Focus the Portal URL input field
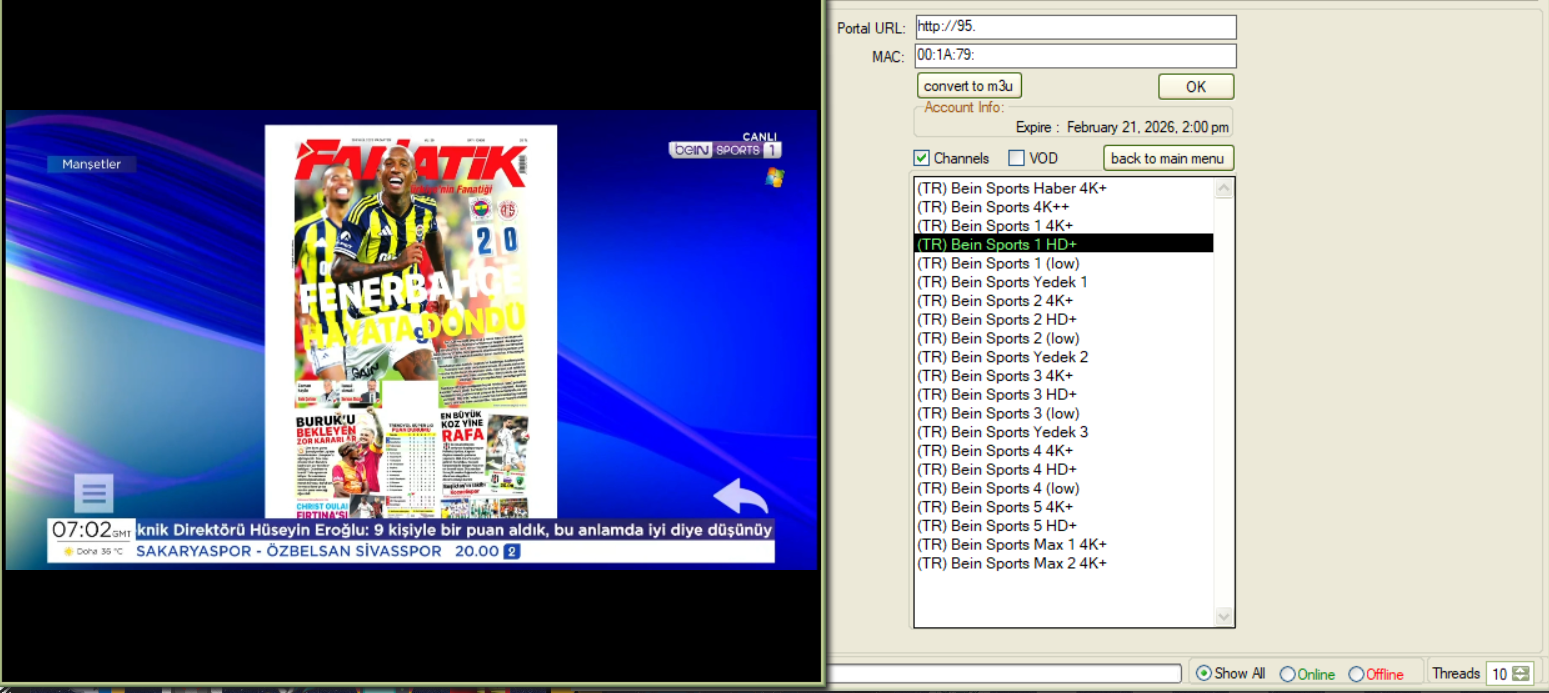Screen dimensions: 1549x693 pyautogui.click(x=1076, y=27)
